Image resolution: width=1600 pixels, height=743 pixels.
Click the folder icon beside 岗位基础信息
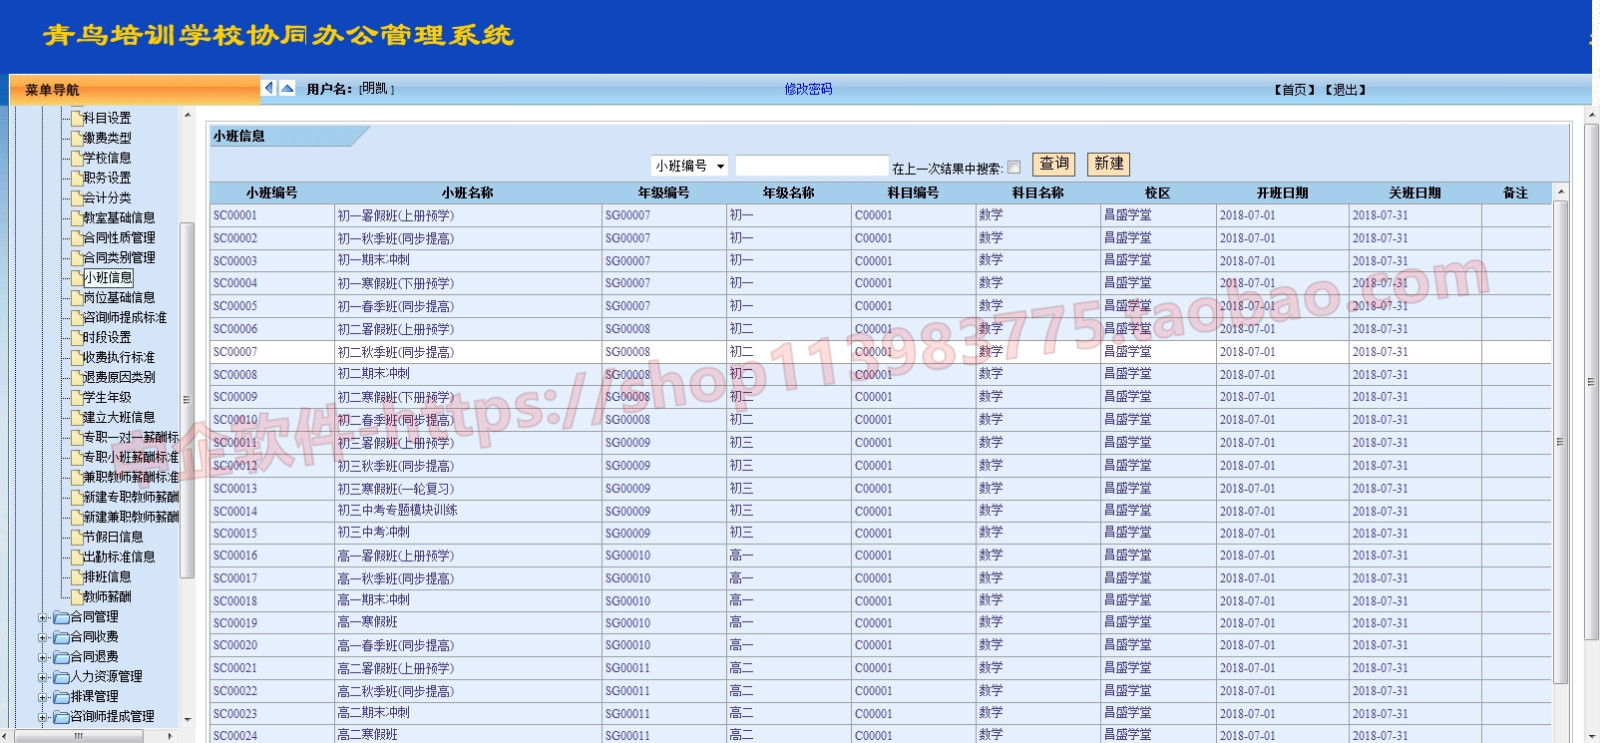tap(76, 298)
